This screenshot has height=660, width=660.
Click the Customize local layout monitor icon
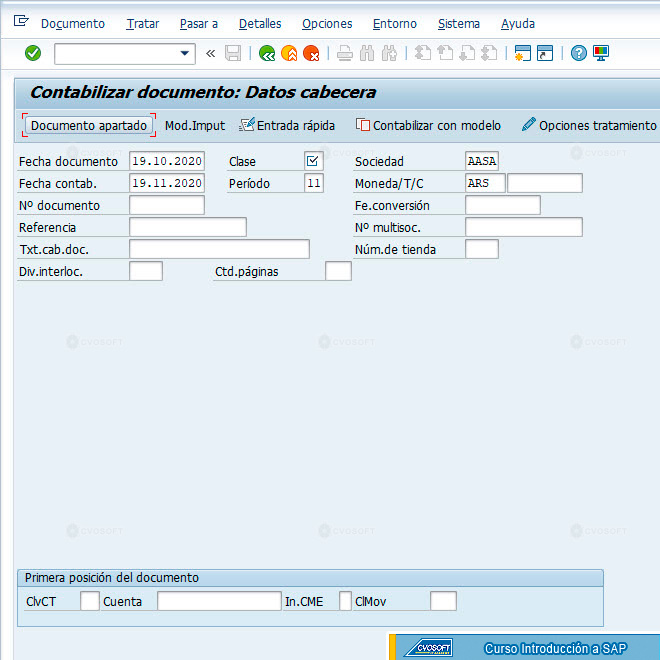point(601,53)
